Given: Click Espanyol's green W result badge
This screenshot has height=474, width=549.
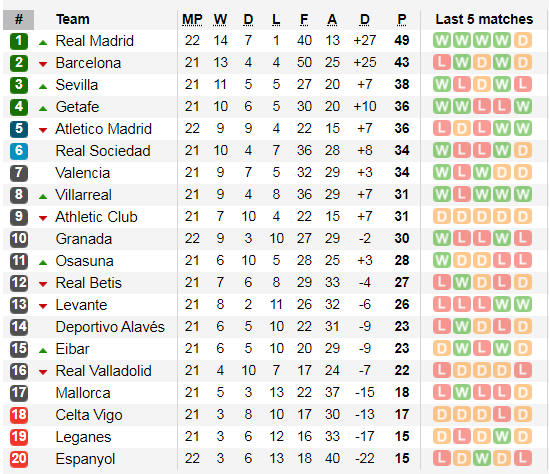Looking at the screenshot, I should pyautogui.click(x=482, y=458).
